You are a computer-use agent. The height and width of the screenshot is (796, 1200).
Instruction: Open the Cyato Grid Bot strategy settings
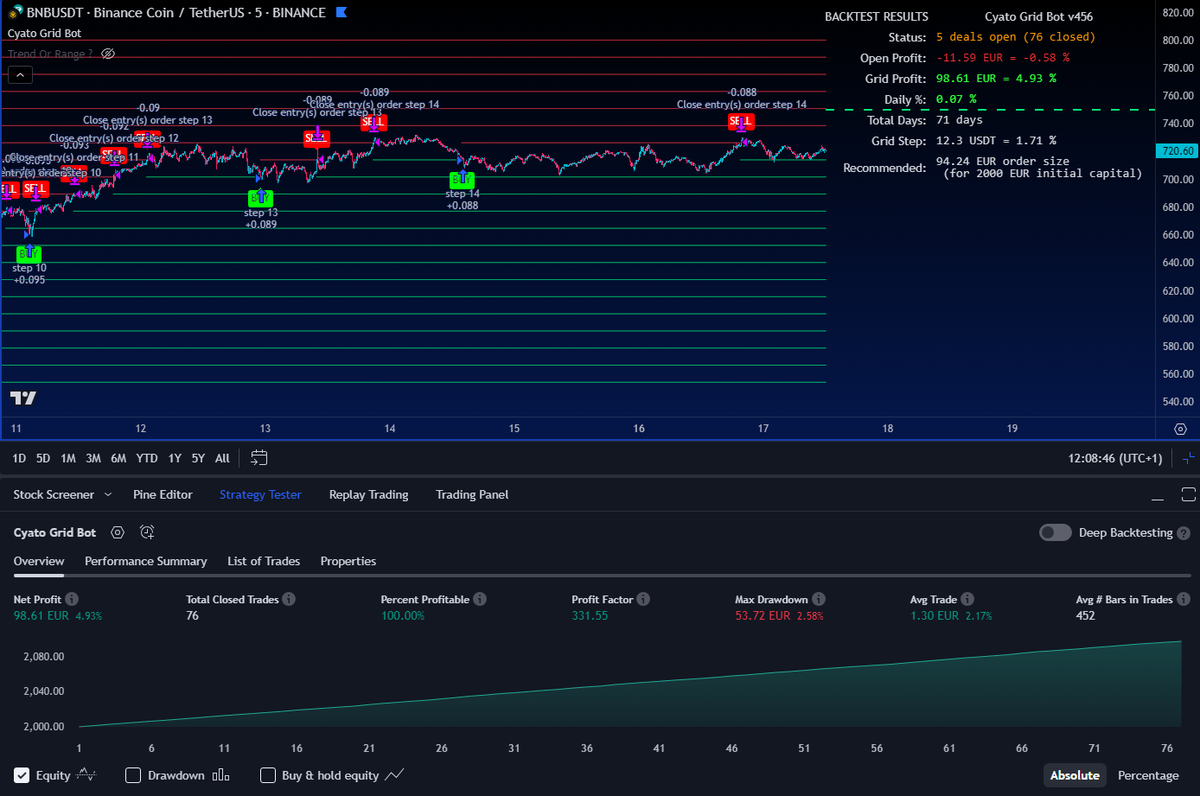pyautogui.click(x=117, y=533)
